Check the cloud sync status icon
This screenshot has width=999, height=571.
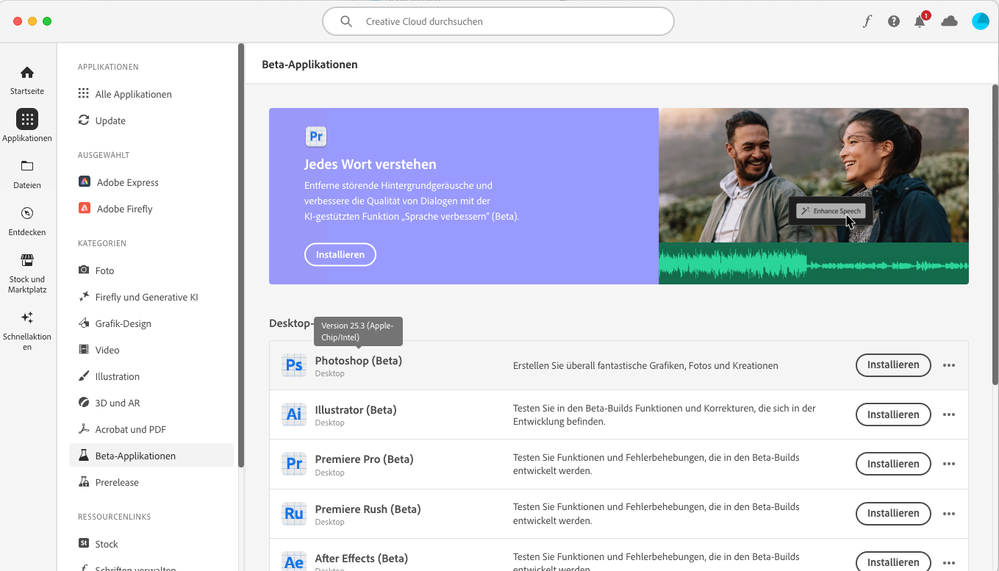949,22
